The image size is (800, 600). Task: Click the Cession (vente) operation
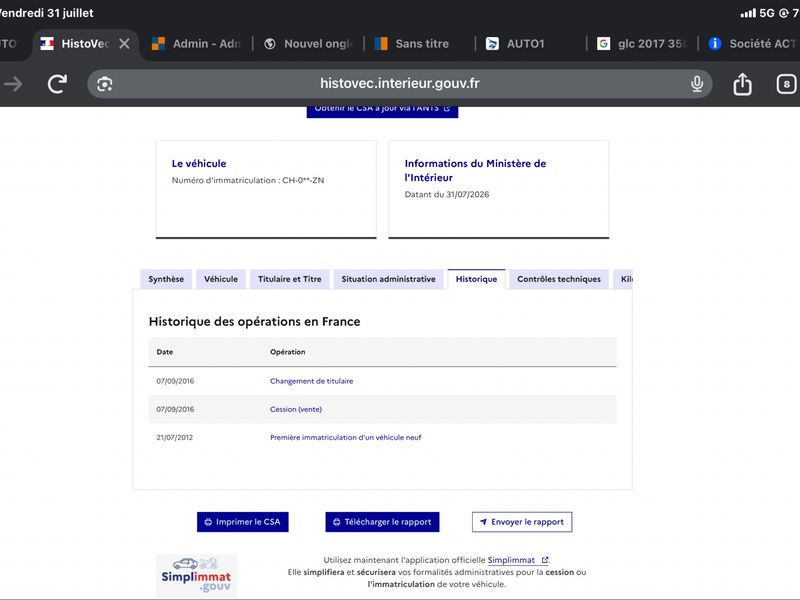pos(296,409)
